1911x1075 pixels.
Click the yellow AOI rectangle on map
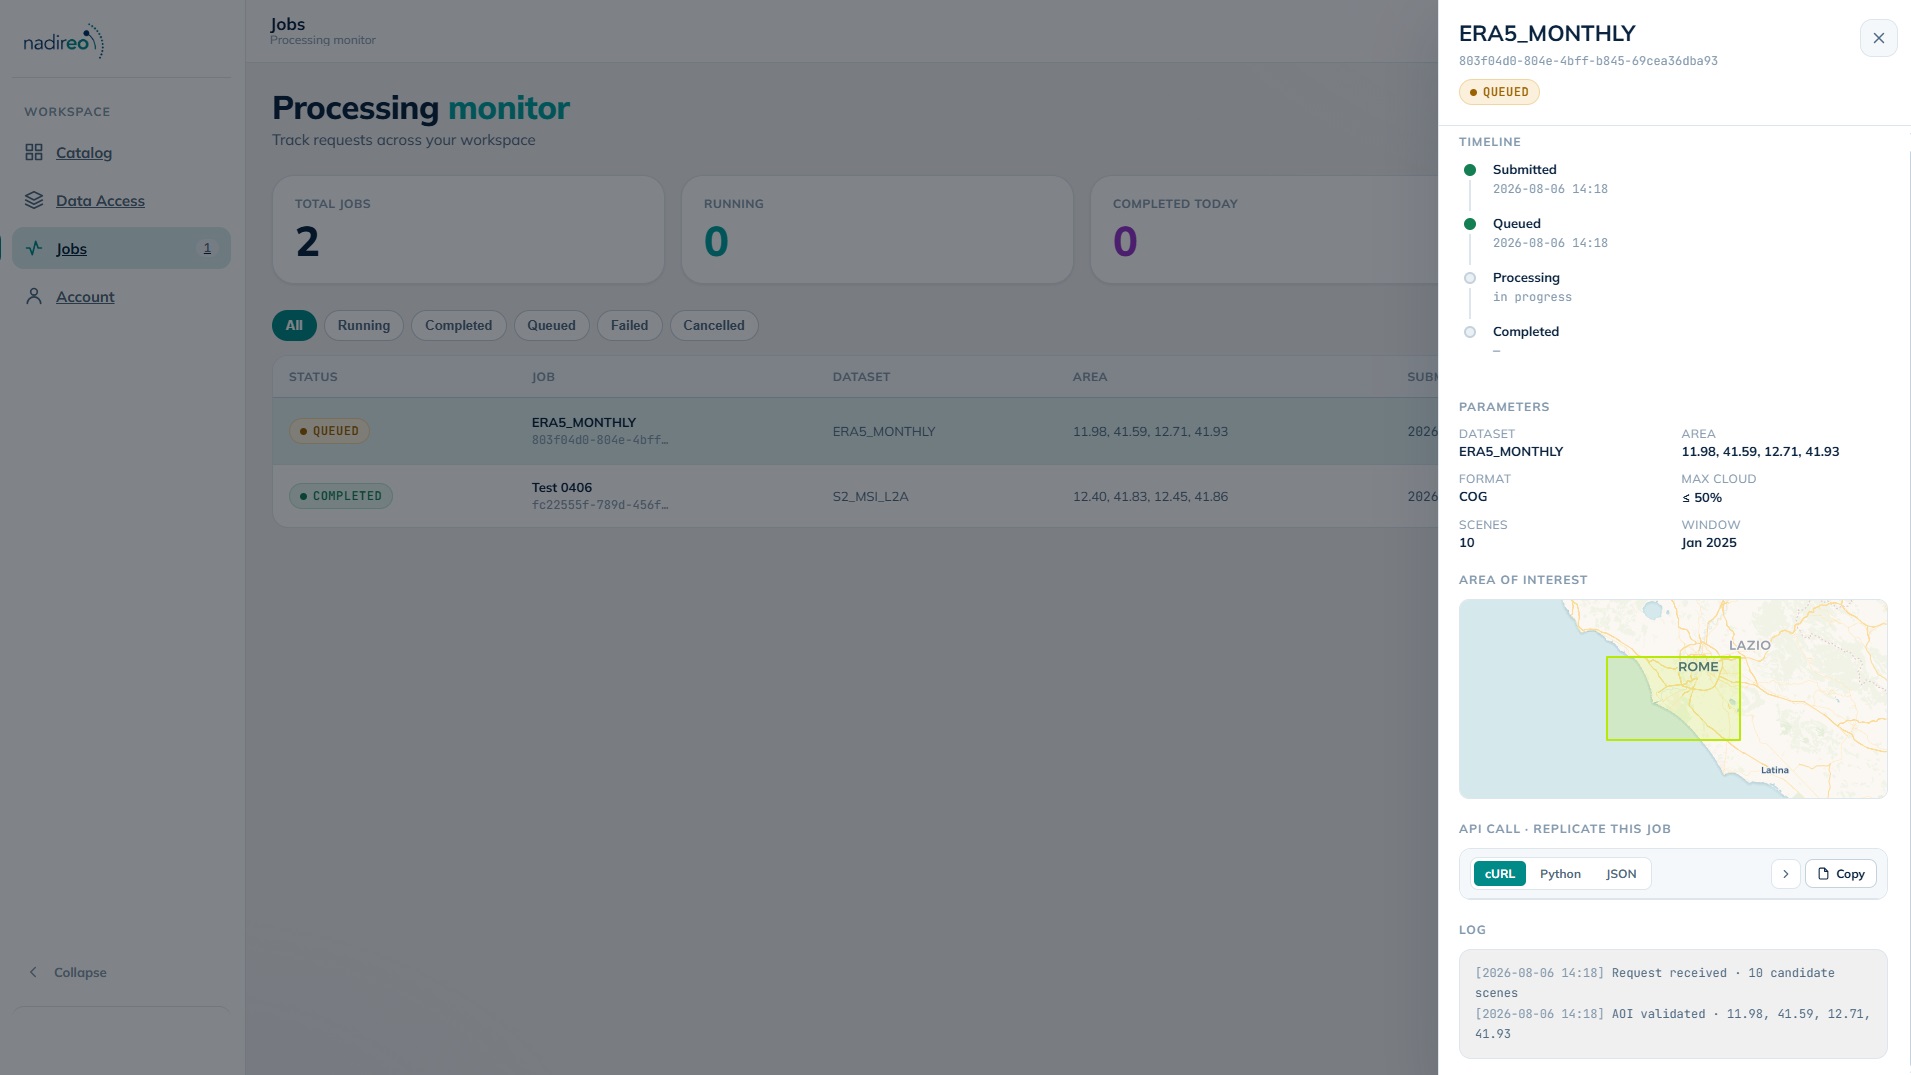pos(1672,698)
